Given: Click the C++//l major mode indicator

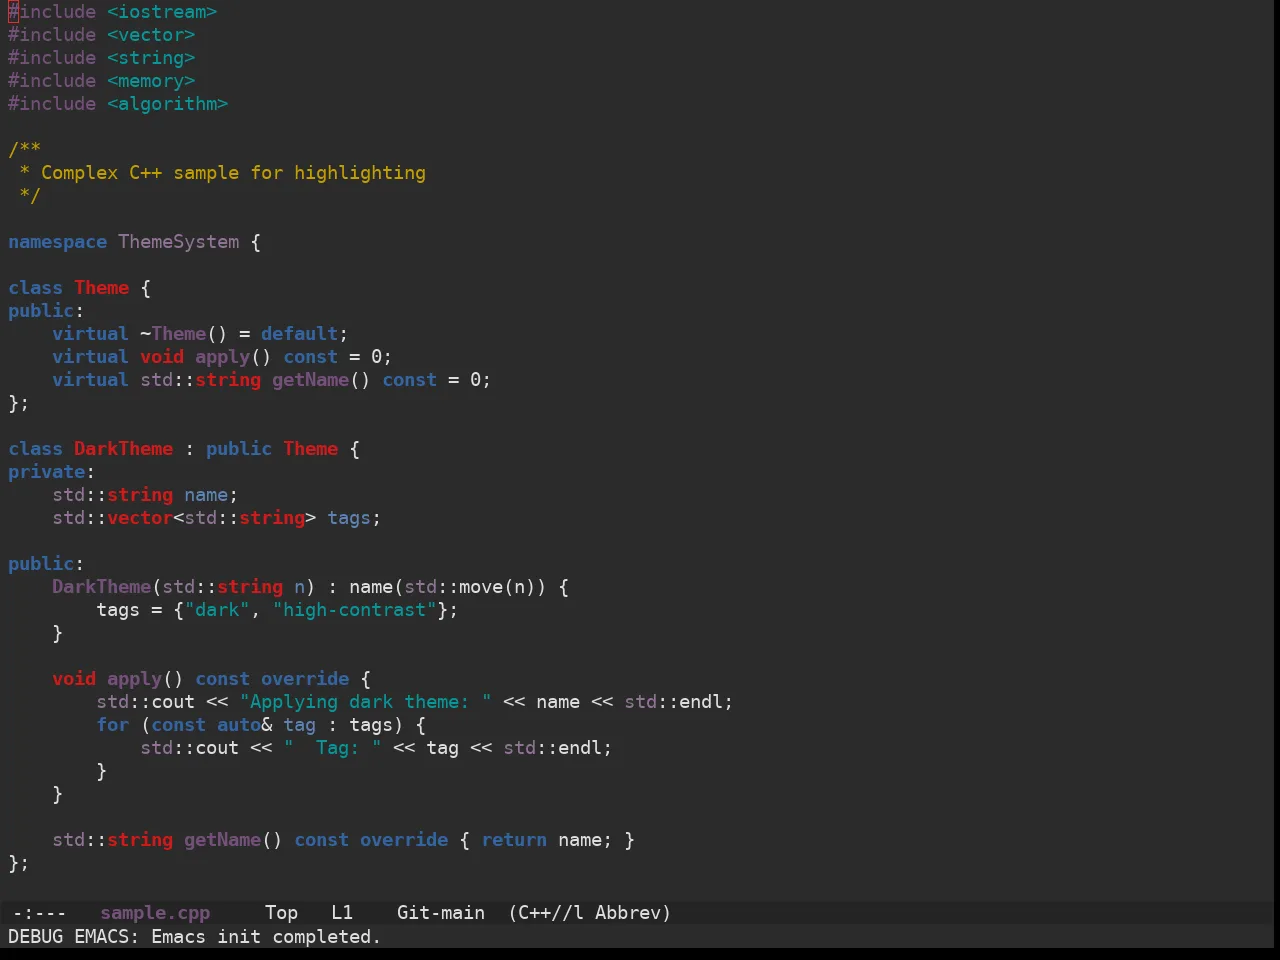Looking at the screenshot, I should pos(546,913).
